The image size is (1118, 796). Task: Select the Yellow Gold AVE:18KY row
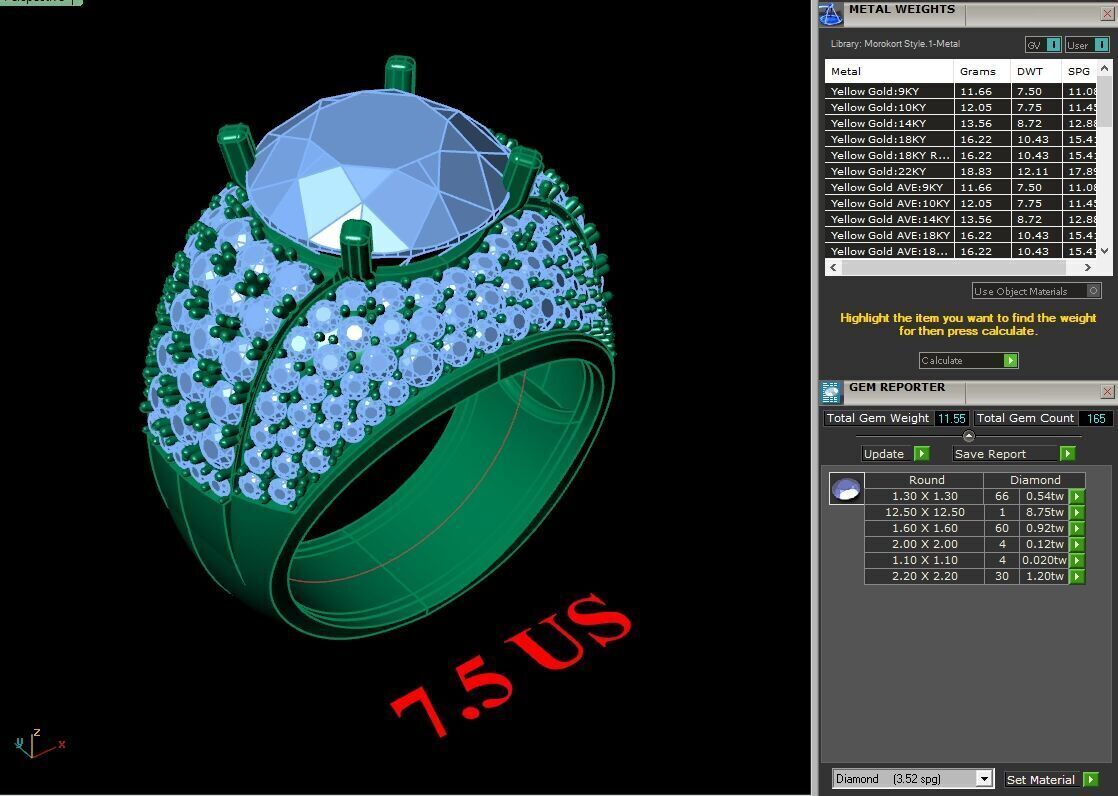(x=960, y=235)
